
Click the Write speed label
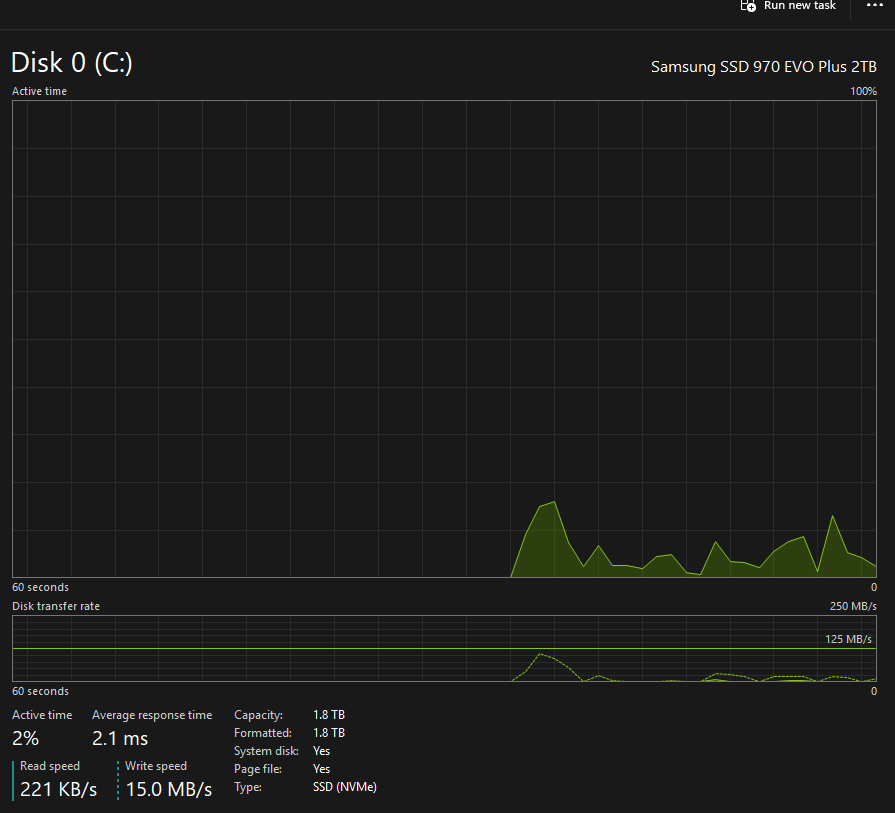click(156, 766)
